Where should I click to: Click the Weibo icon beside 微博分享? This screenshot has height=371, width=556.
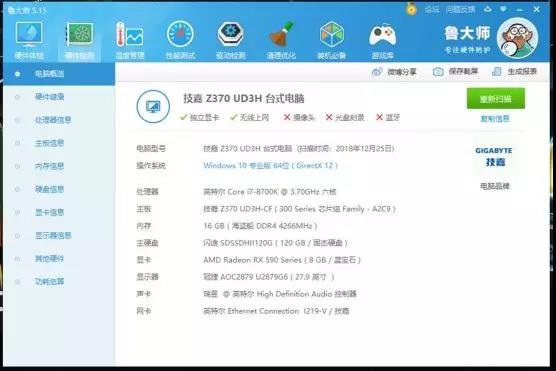point(377,72)
